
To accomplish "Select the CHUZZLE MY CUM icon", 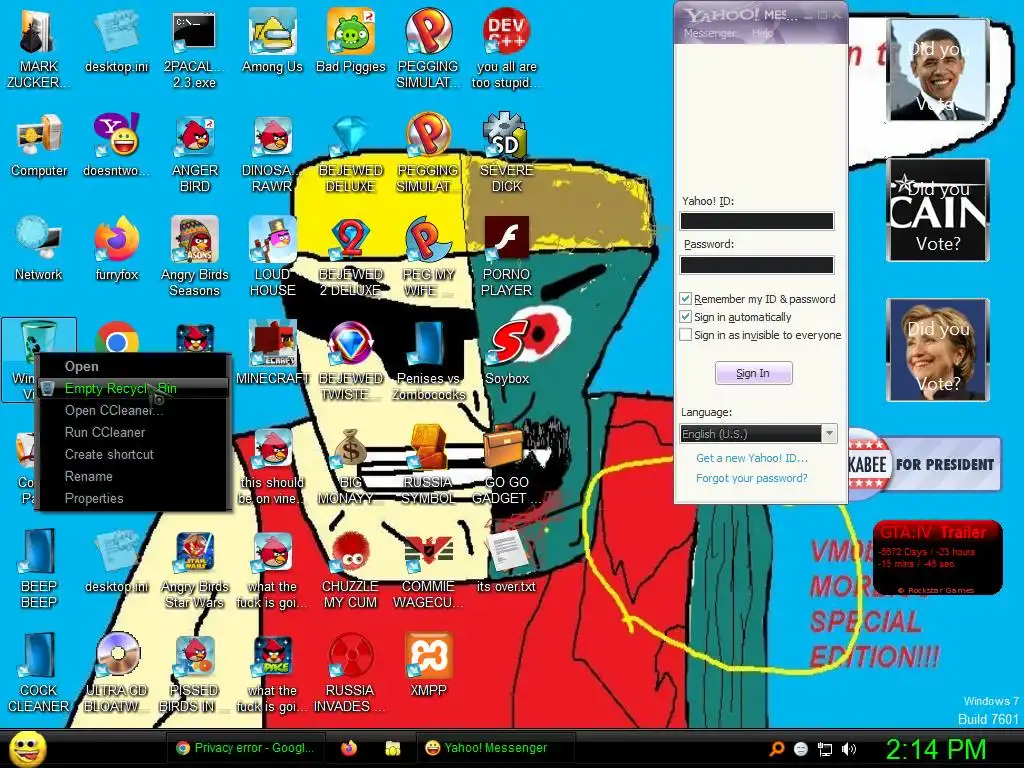I will click(351, 569).
